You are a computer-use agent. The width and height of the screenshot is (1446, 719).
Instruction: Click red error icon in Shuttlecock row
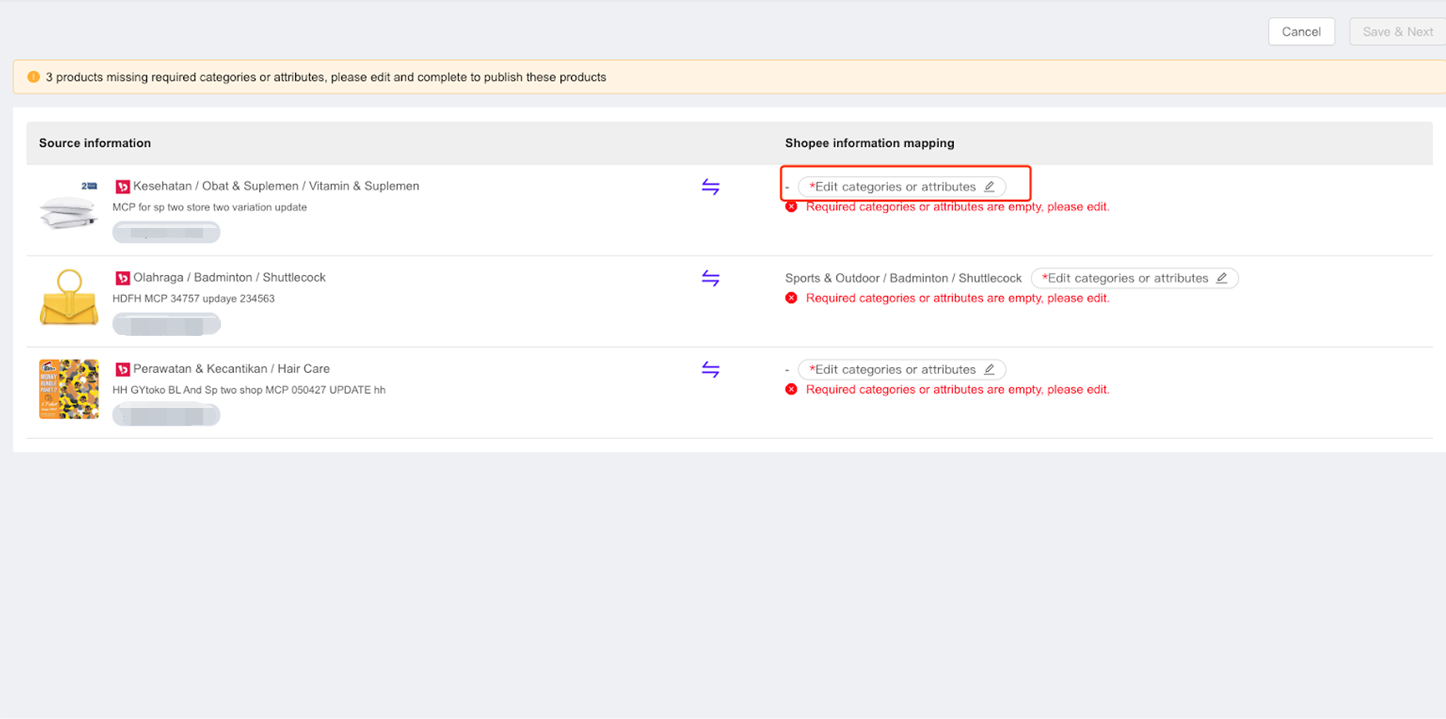(791, 298)
